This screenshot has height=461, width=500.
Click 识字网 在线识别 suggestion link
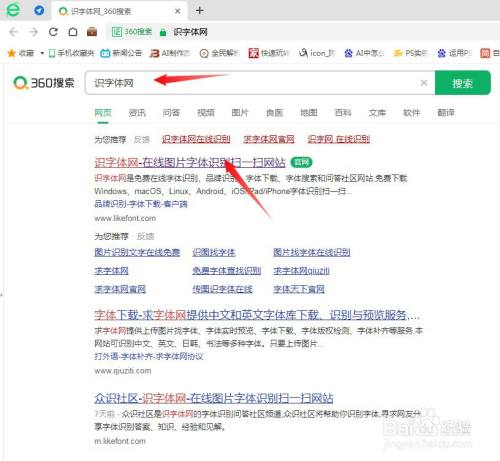339,139
